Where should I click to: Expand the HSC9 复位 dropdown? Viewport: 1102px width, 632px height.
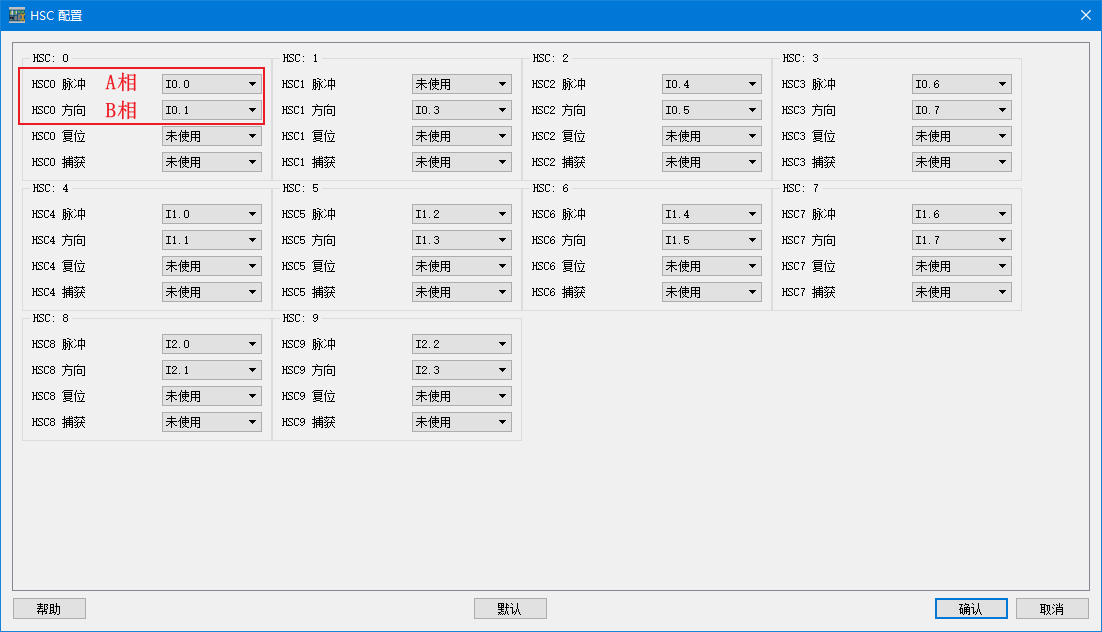(462, 396)
